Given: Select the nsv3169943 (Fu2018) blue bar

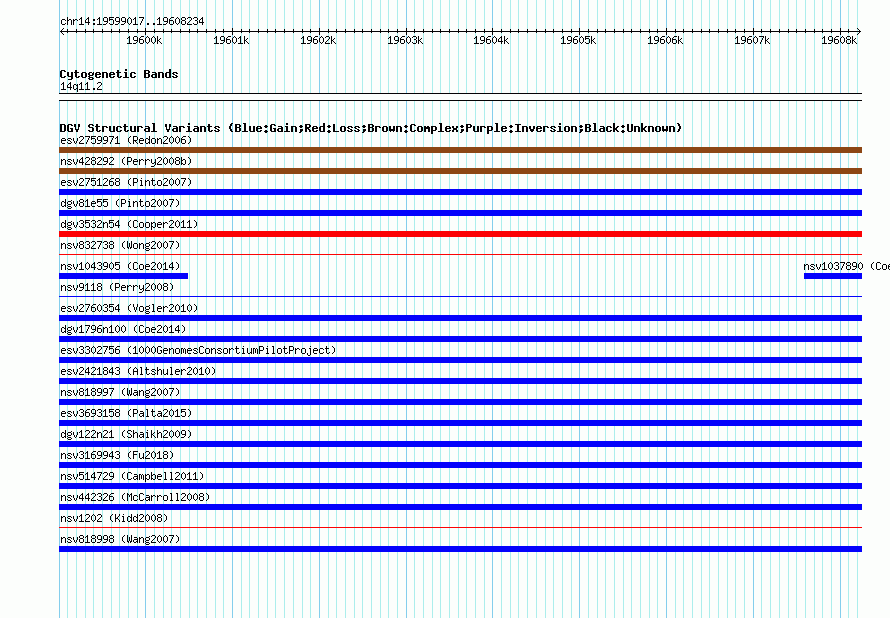Looking at the screenshot, I should 460,465.
